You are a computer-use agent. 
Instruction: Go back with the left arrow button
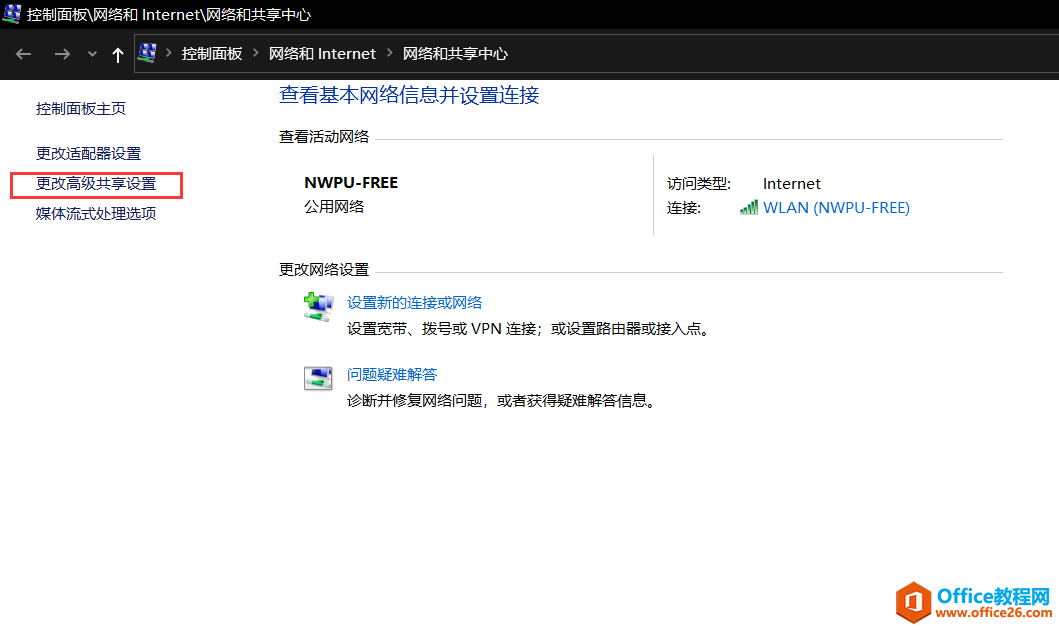pos(24,54)
